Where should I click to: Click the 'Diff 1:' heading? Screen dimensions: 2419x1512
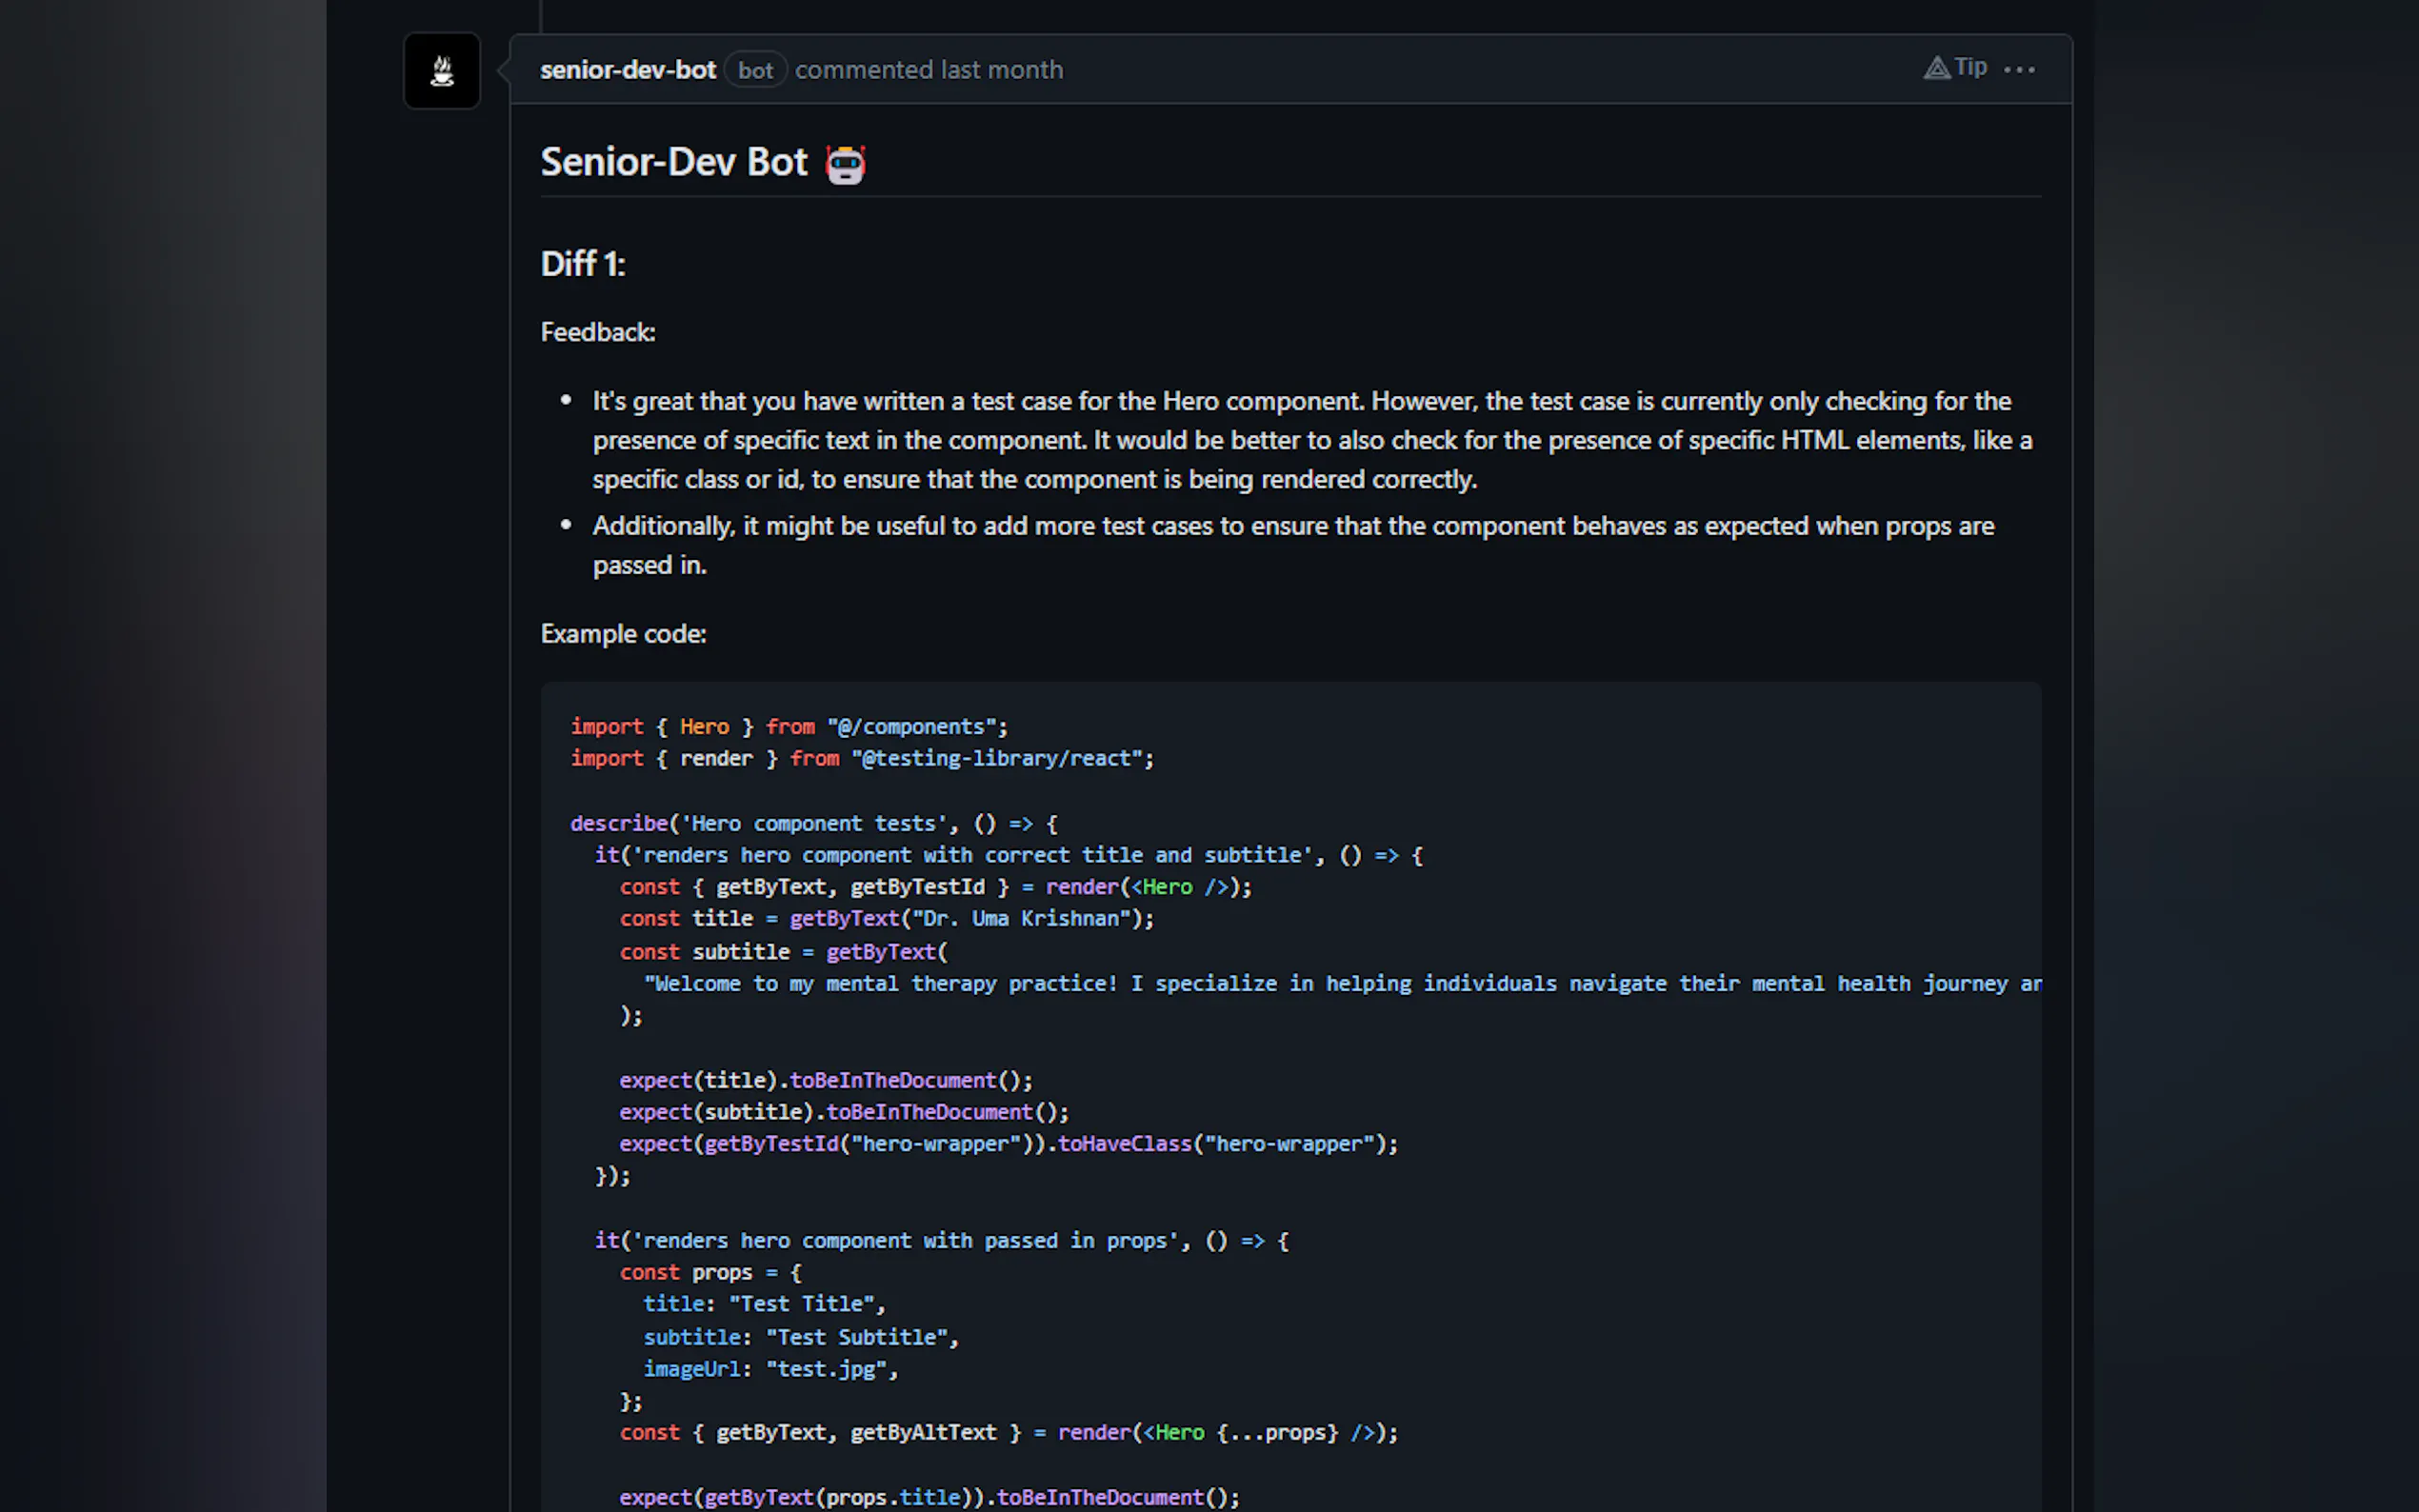(583, 264)
